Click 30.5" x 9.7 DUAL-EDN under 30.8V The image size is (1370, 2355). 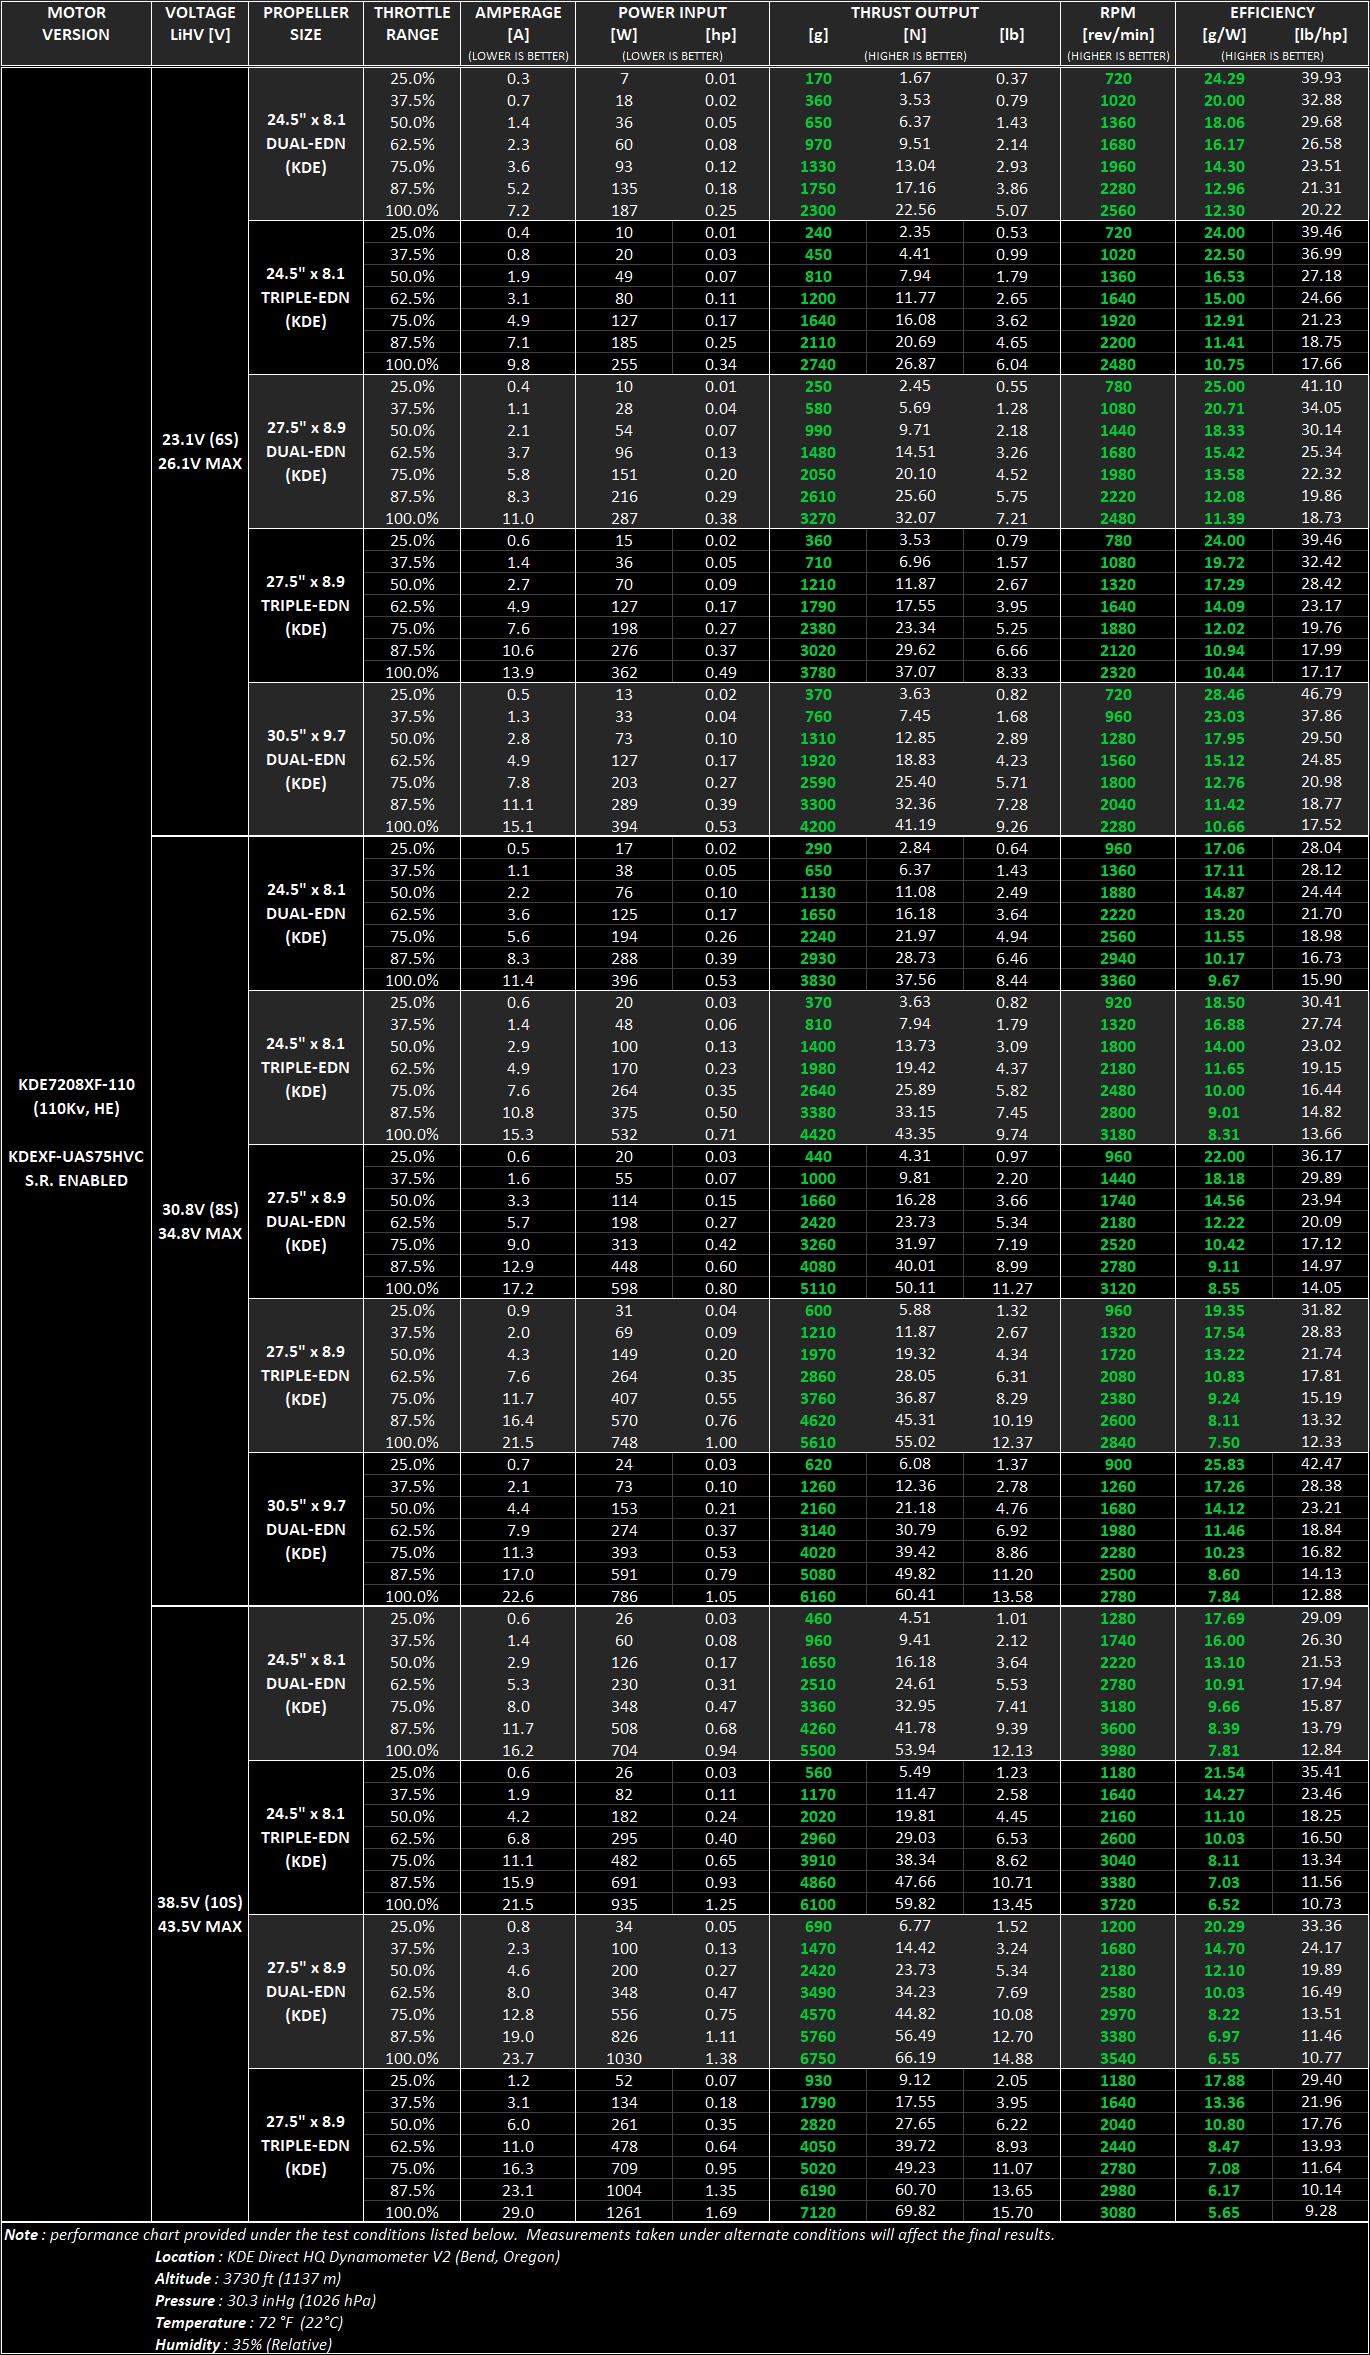point(306,1529)
